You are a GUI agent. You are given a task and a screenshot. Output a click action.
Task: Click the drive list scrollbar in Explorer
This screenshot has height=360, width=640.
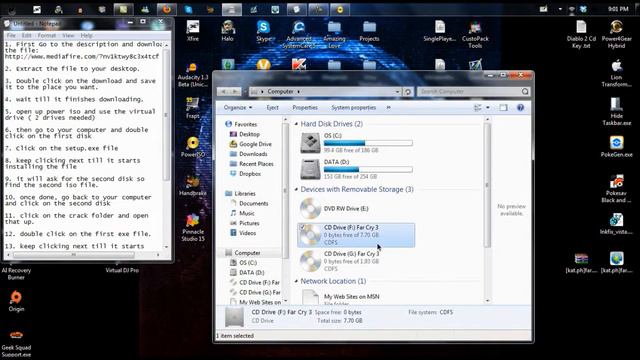(x=487, y=185)
